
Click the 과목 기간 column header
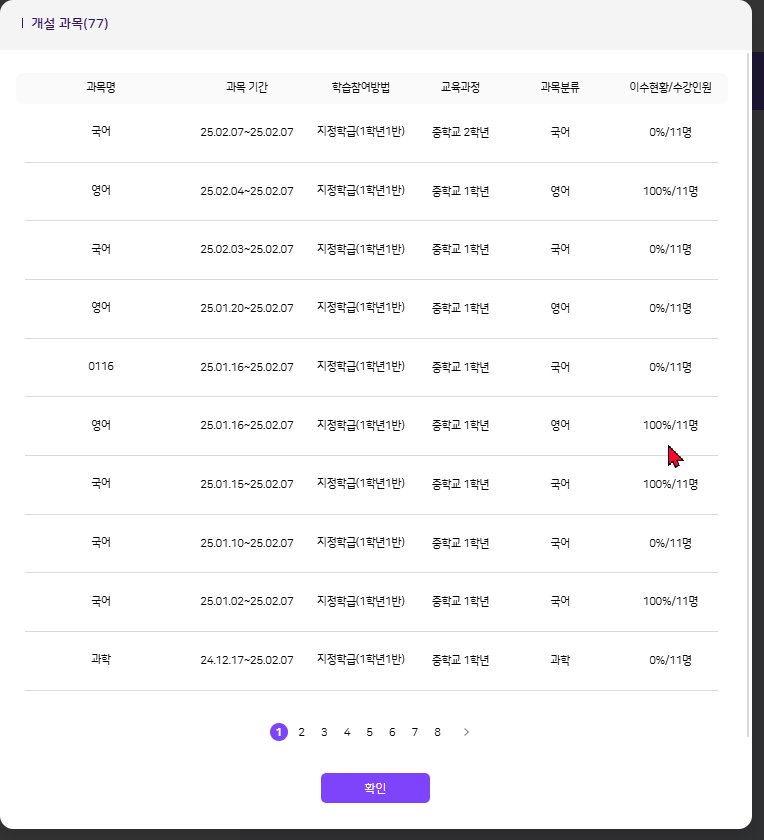click(246, 87)
